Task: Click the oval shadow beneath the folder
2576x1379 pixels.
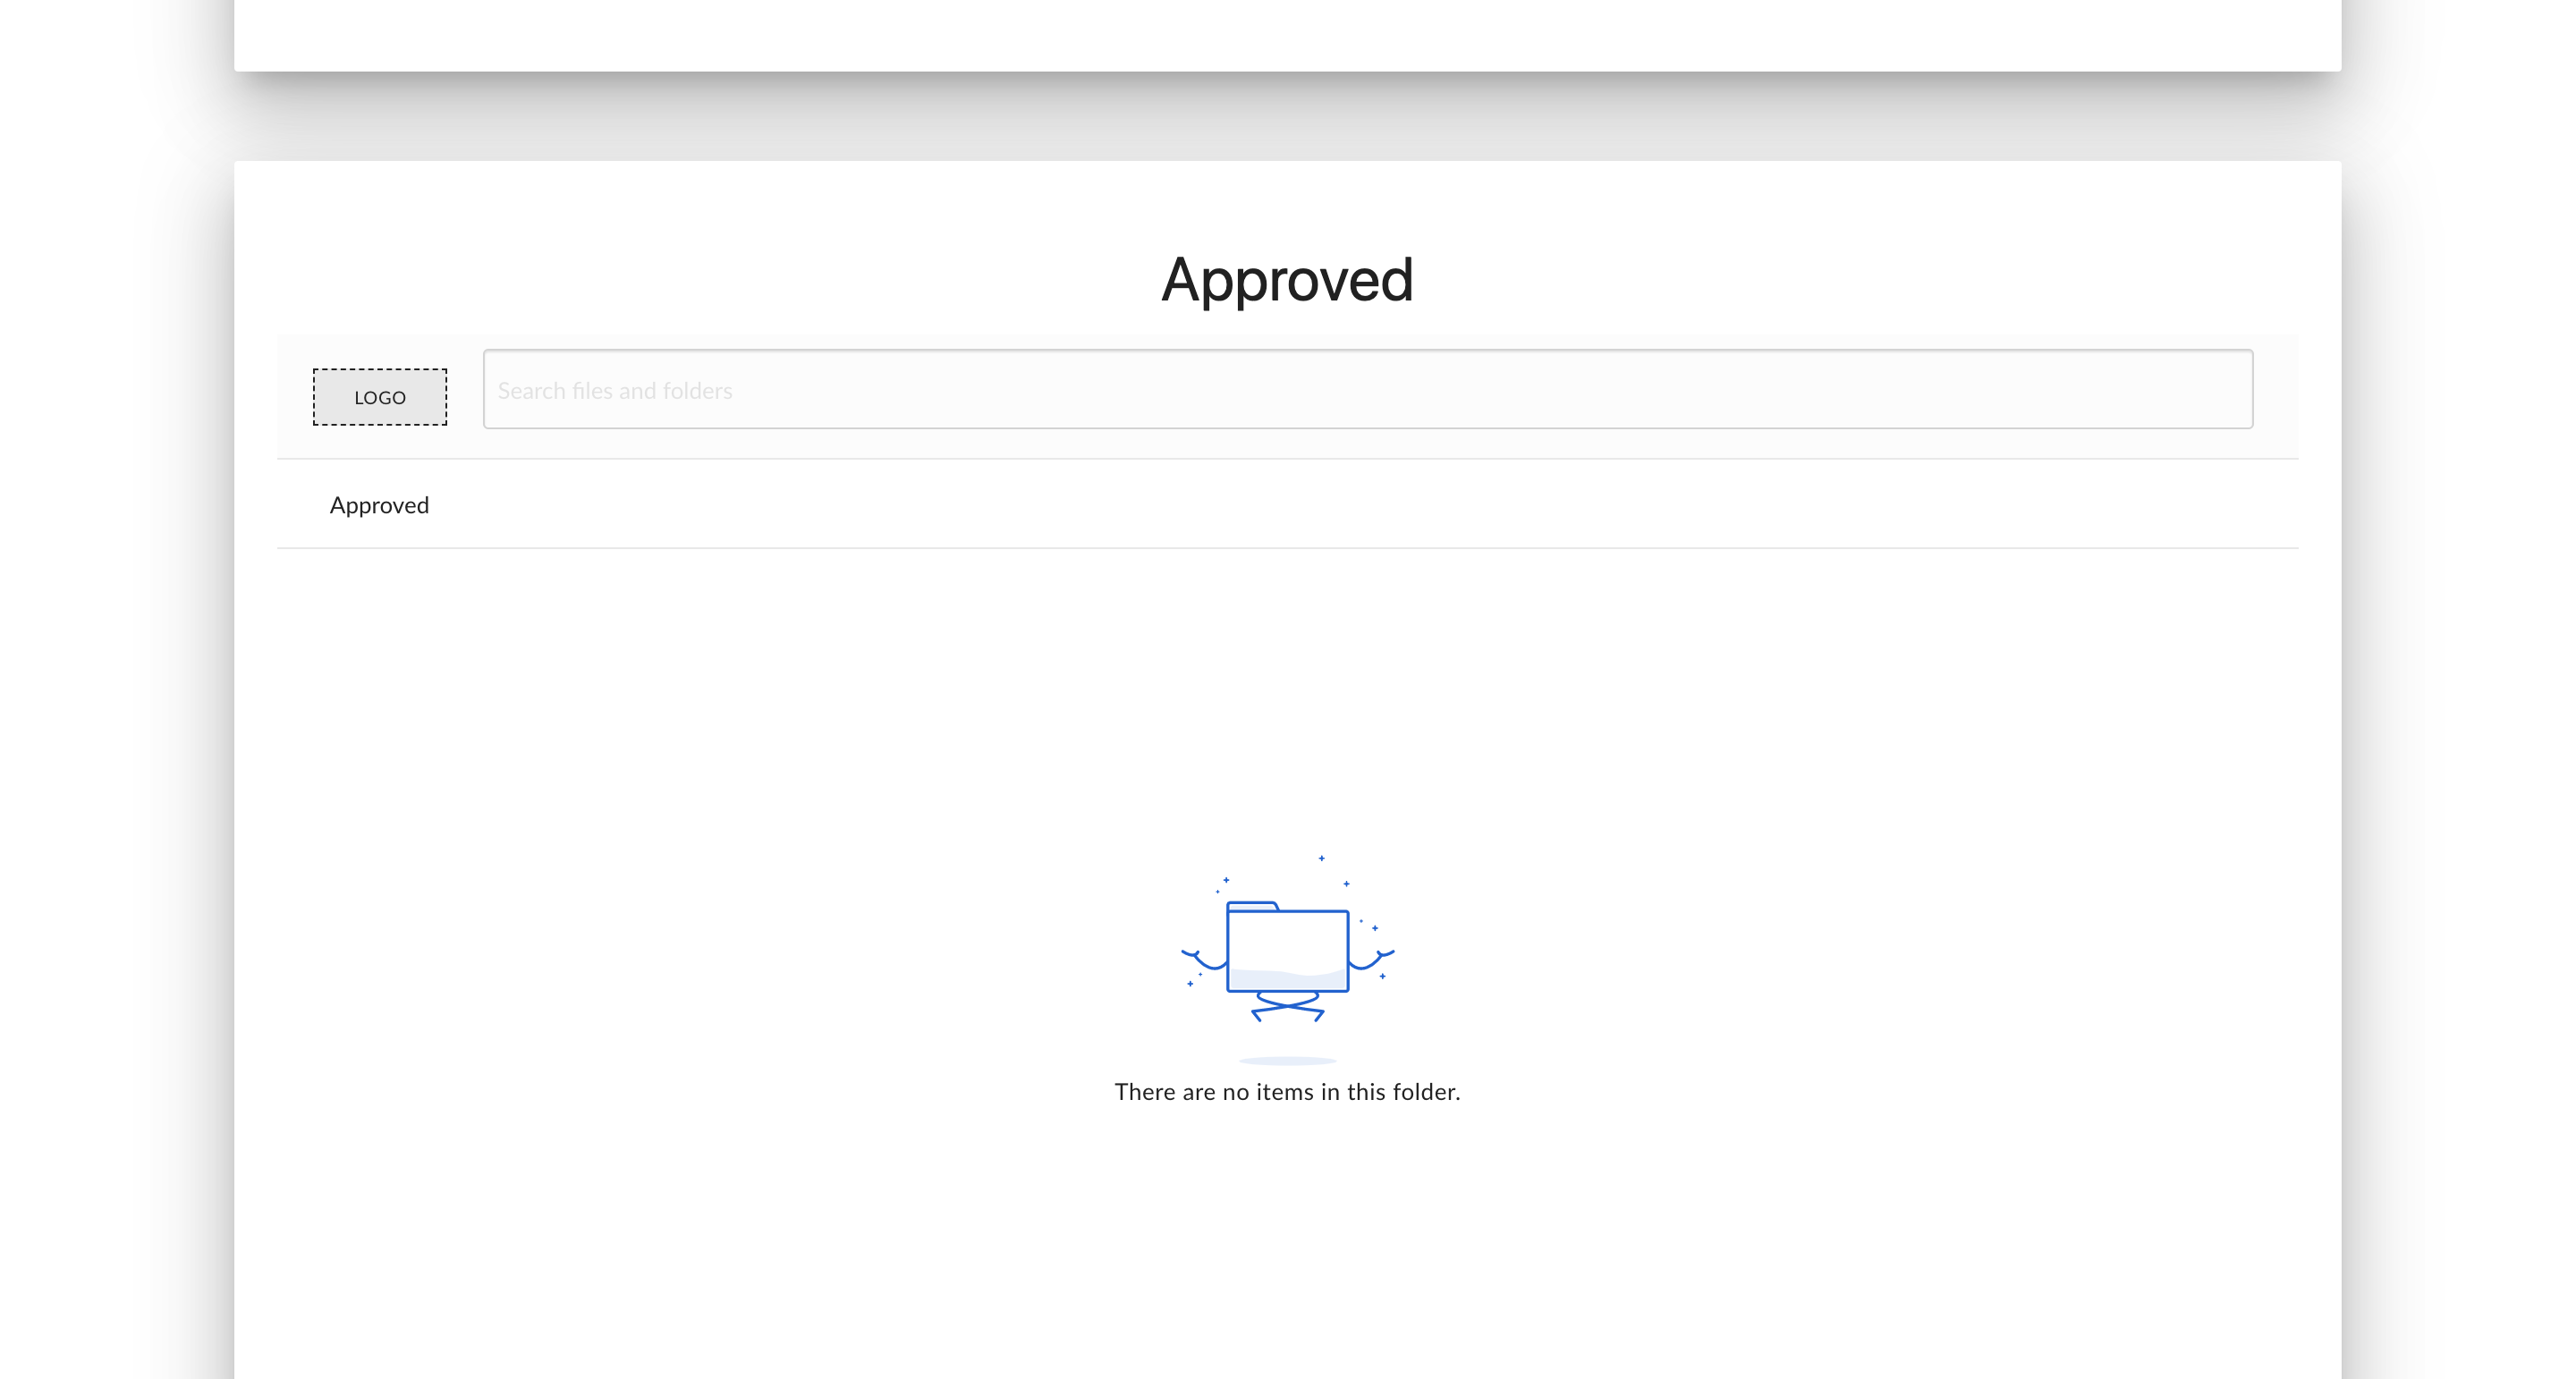Action: click(x=1287, y=1060)
